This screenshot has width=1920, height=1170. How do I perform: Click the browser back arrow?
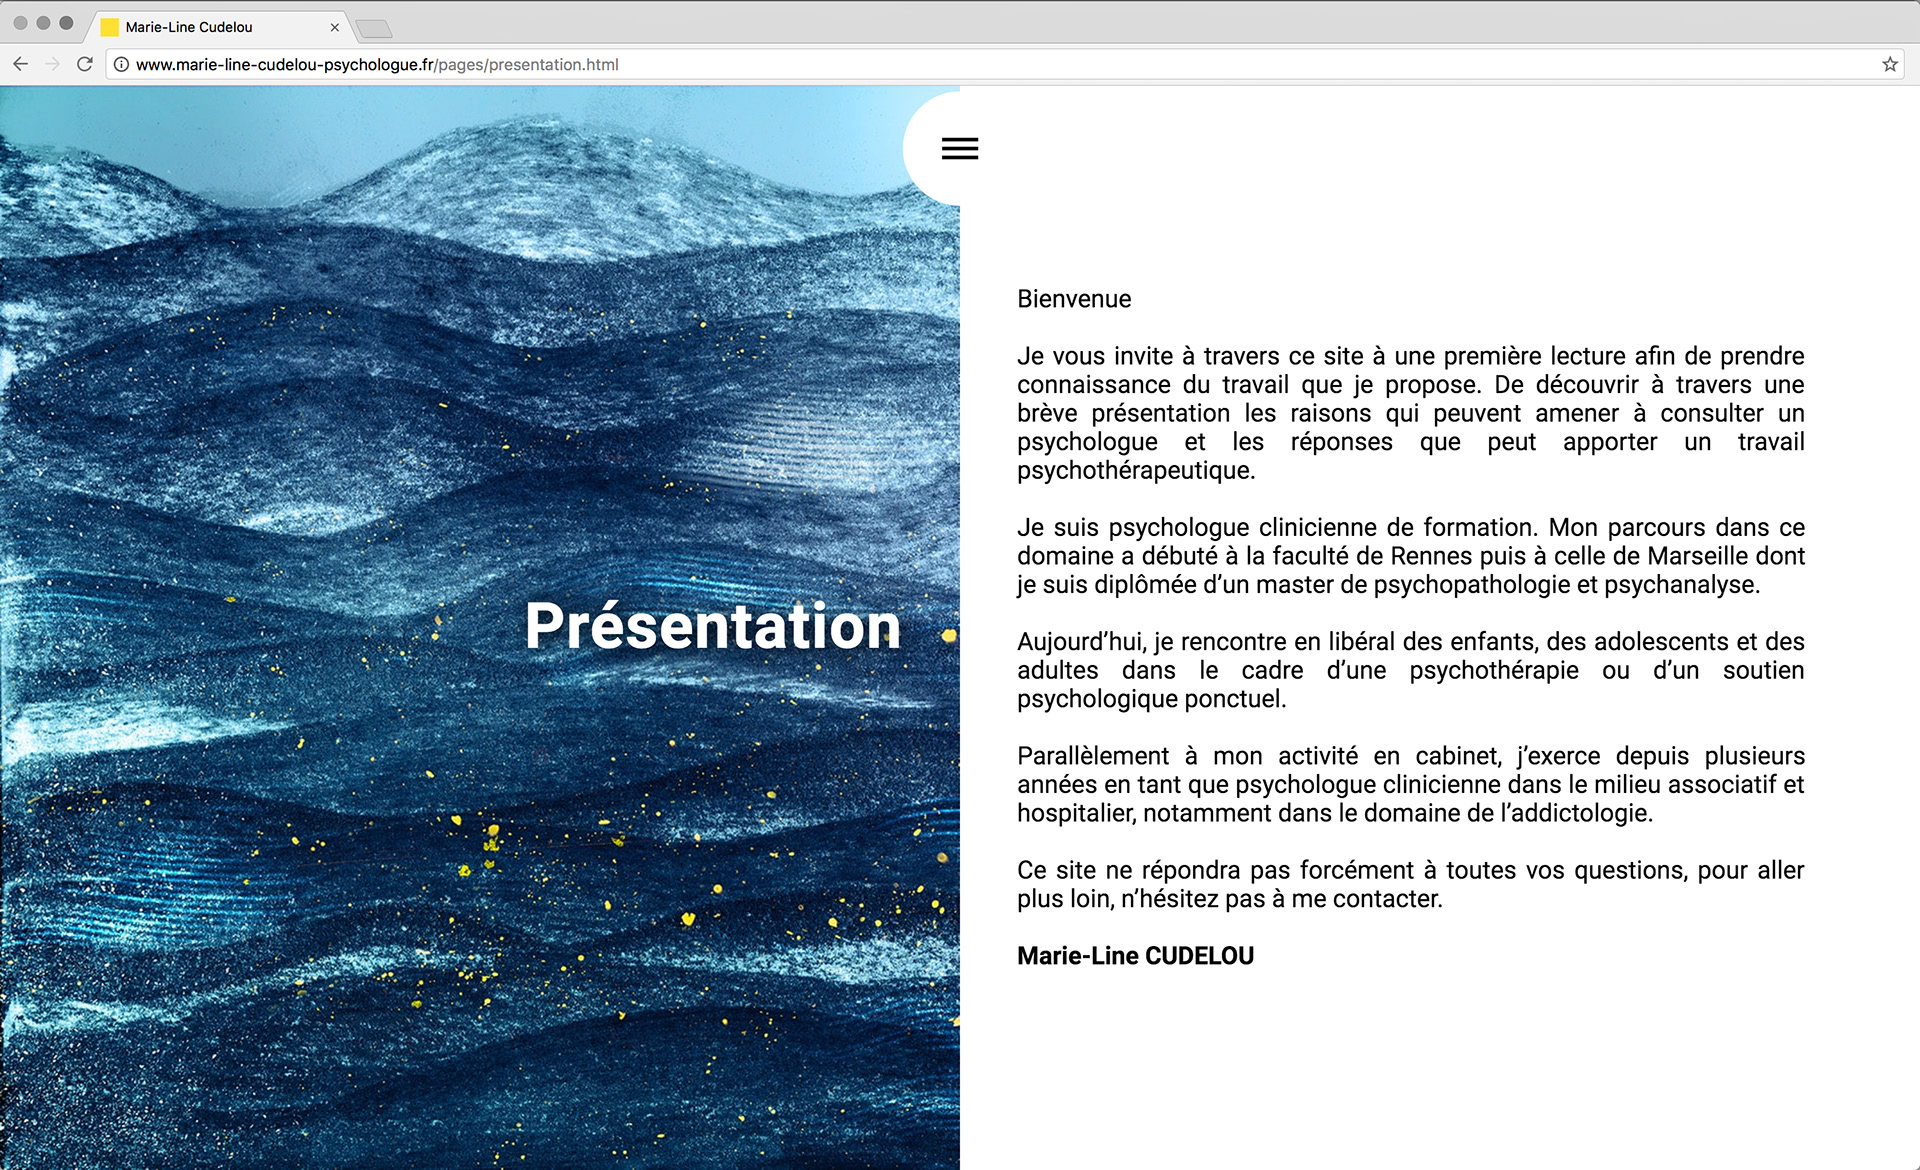click(21, 64)
